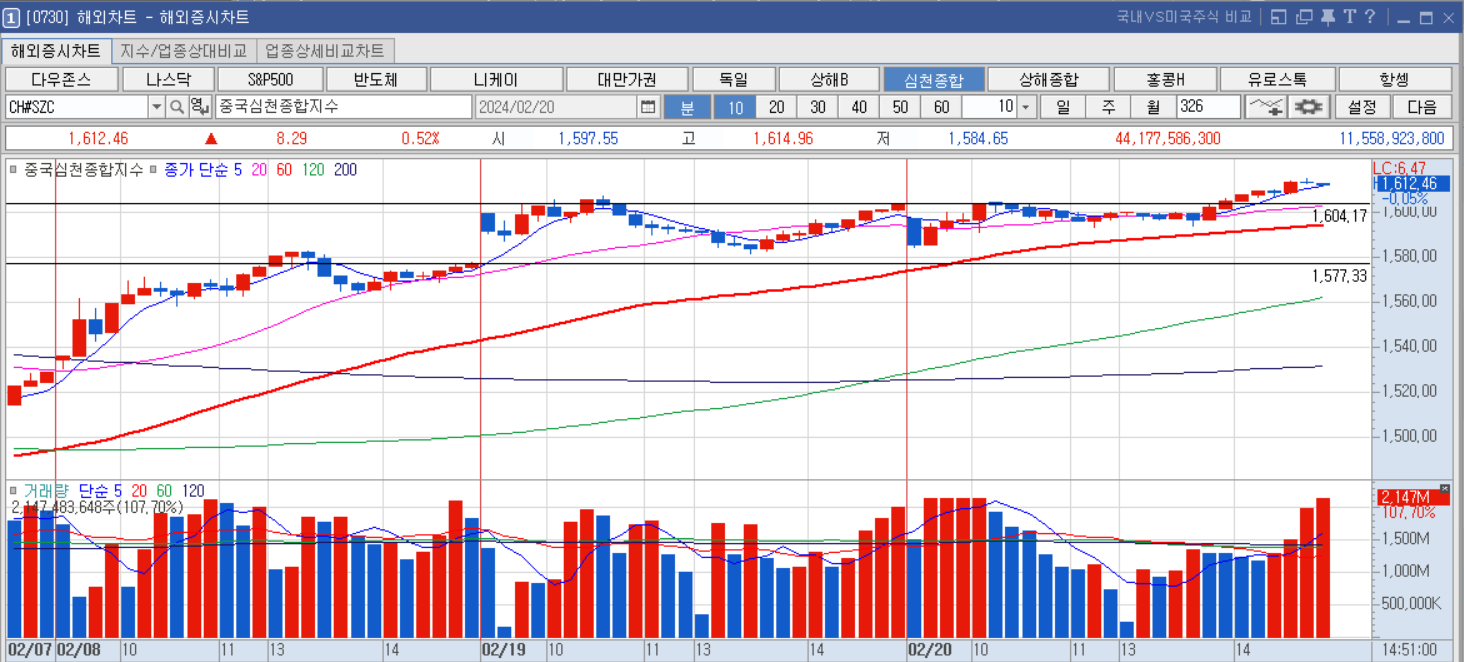This screenshot has width=1464, height=662.
Task: Switch to 지수/업종상대비교 tab
Action: (x=183, y=50)
